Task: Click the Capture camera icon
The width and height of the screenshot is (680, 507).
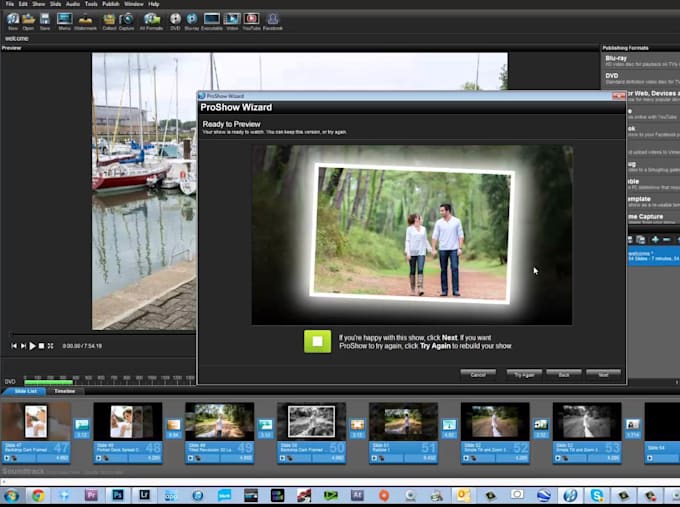Action: click(126, 21)
